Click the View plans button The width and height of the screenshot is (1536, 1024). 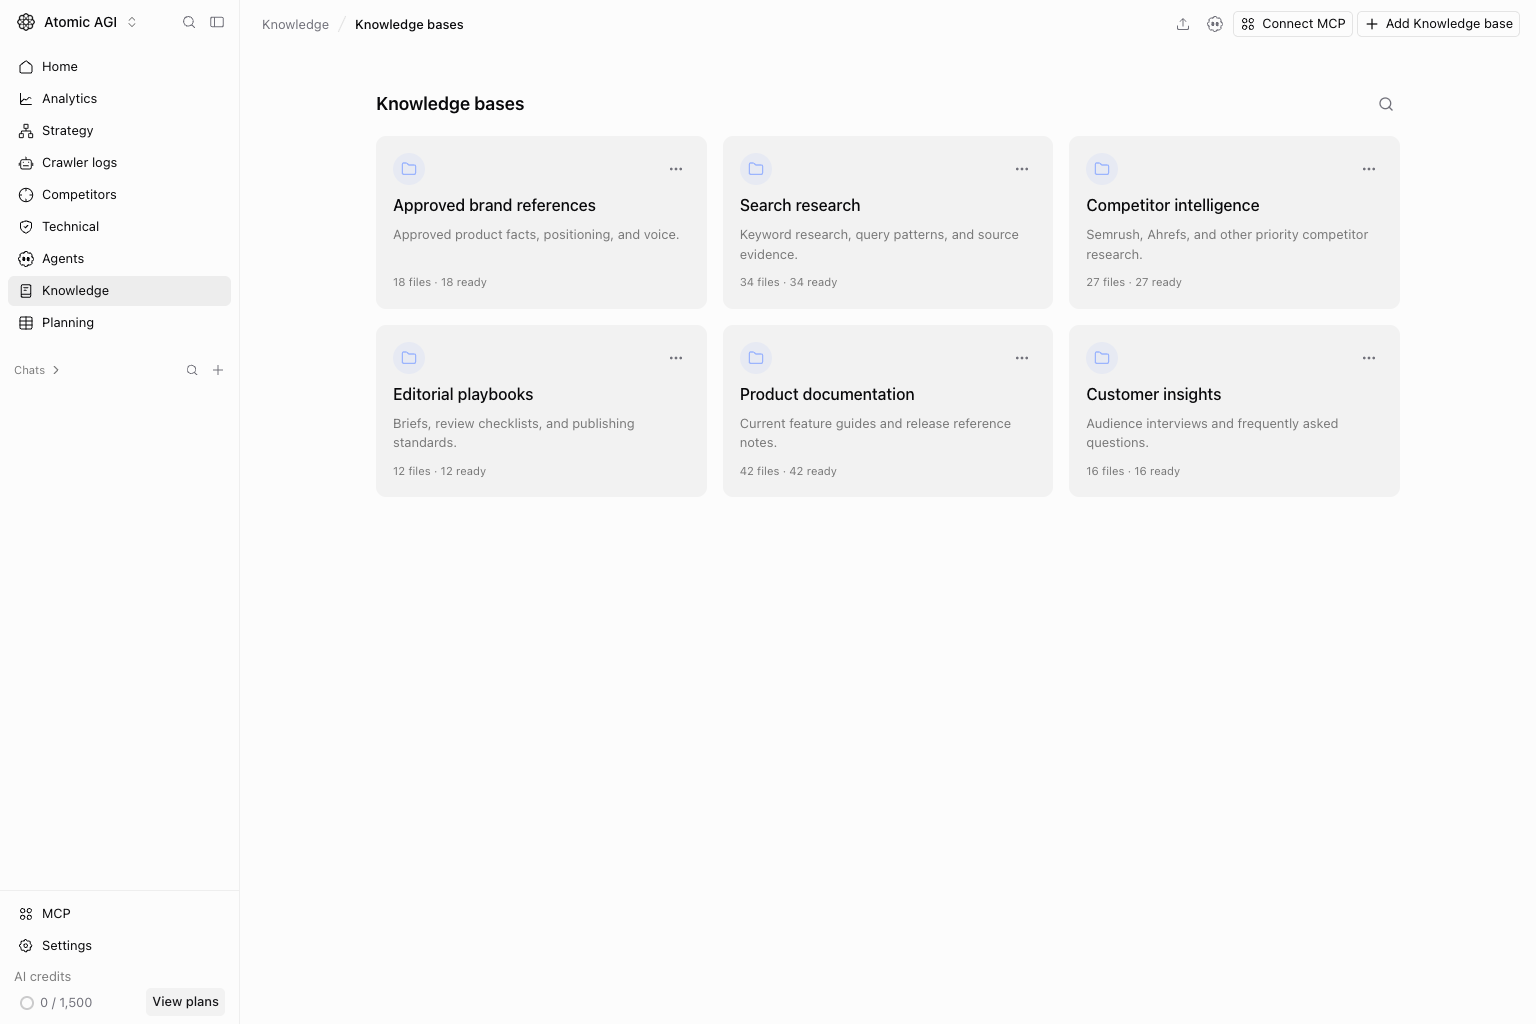coord(185,1002)
